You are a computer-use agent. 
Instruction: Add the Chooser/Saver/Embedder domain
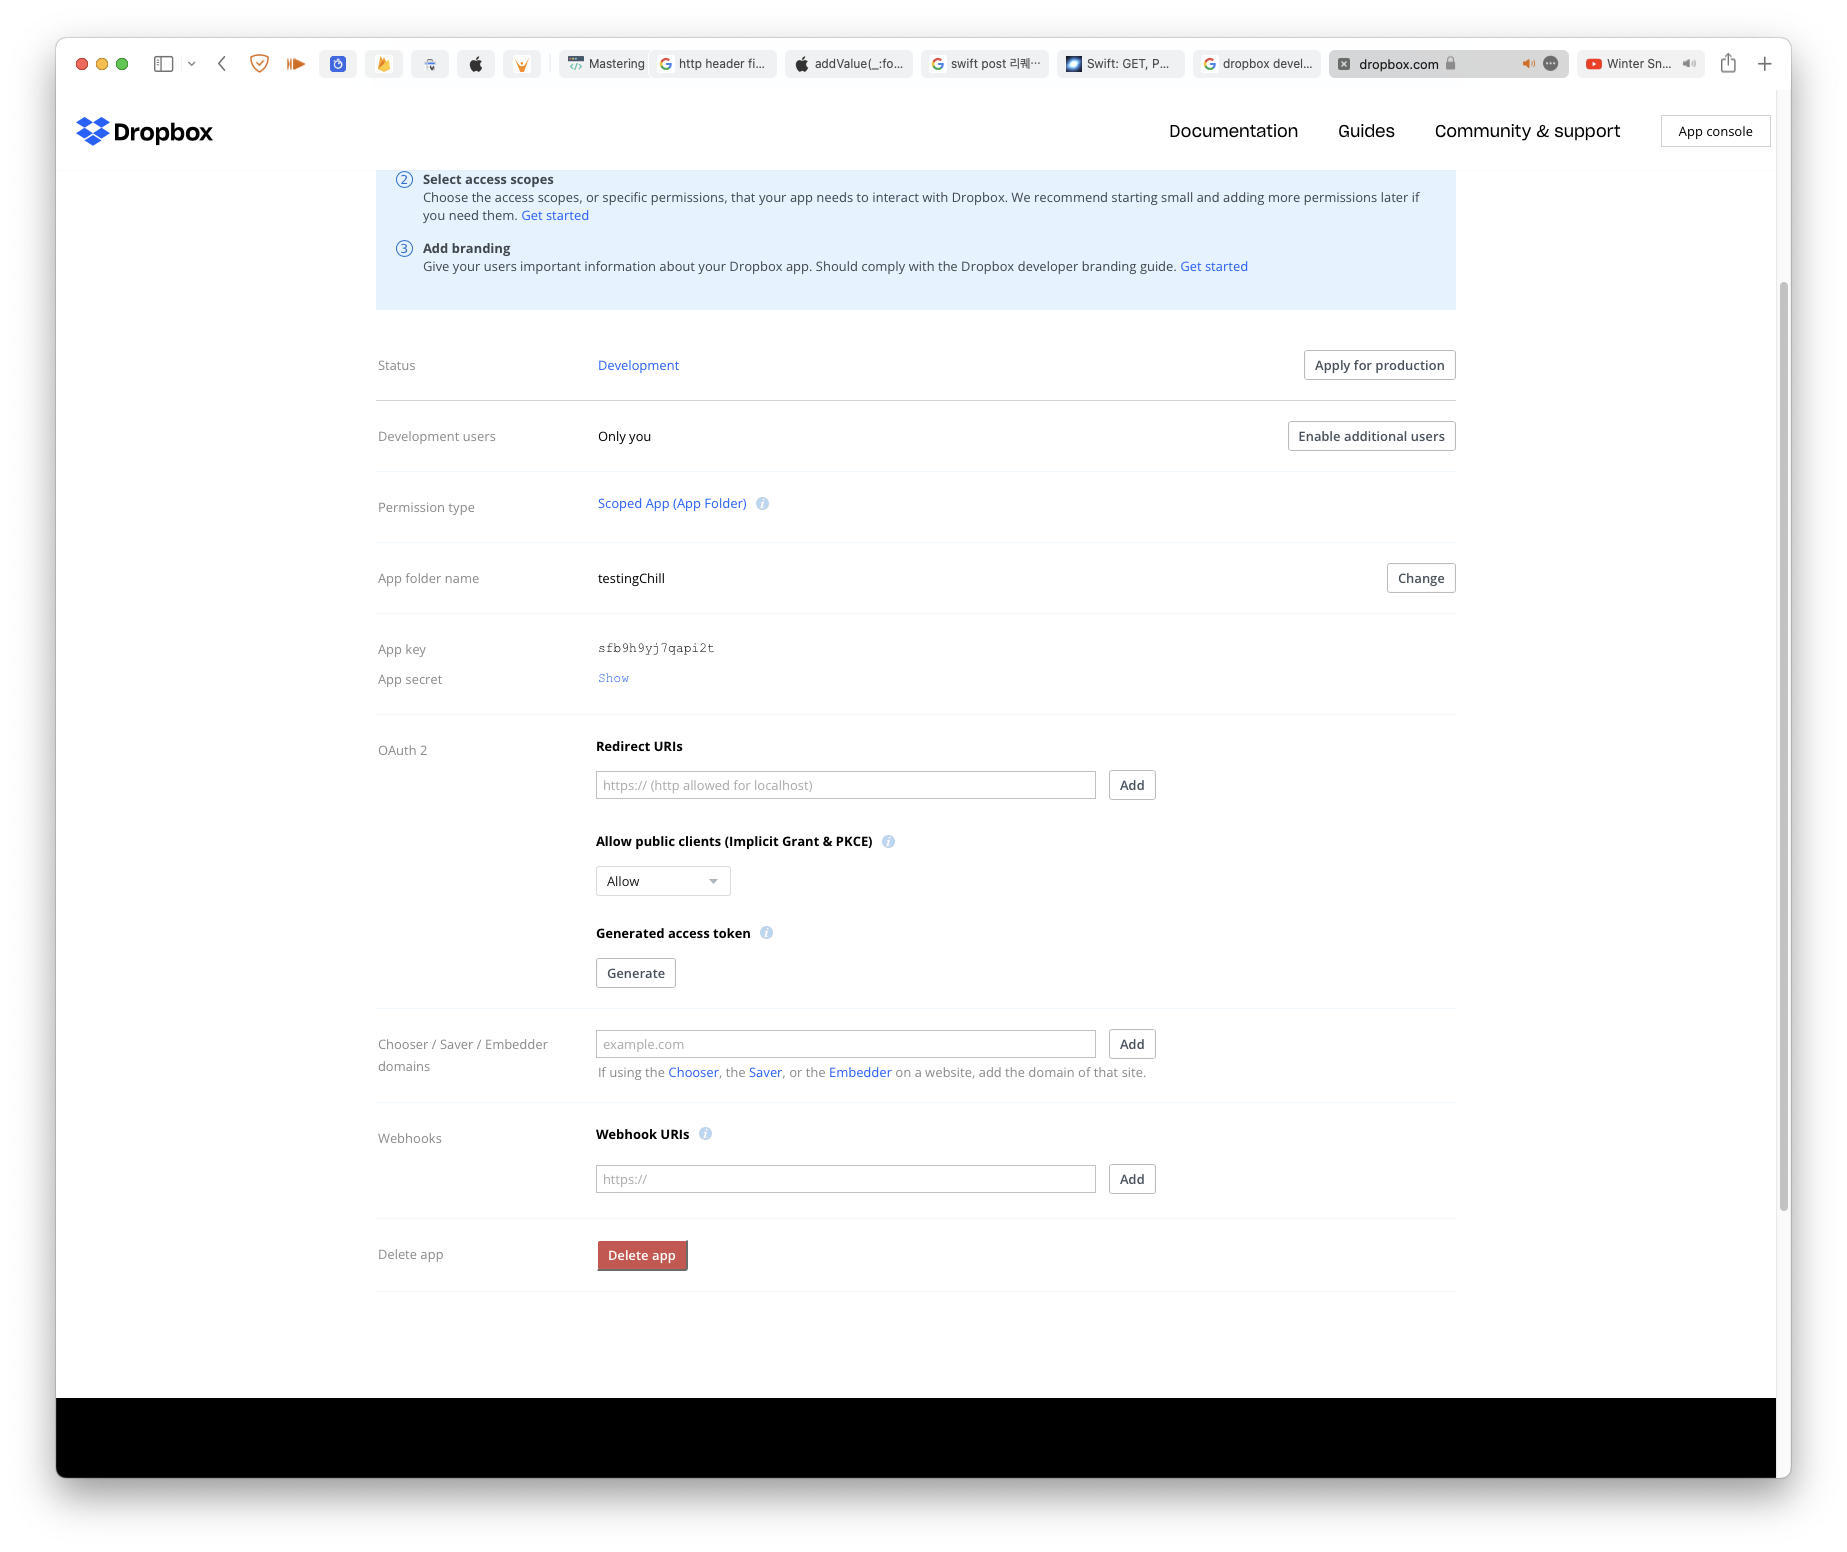coord(1132,1044)
